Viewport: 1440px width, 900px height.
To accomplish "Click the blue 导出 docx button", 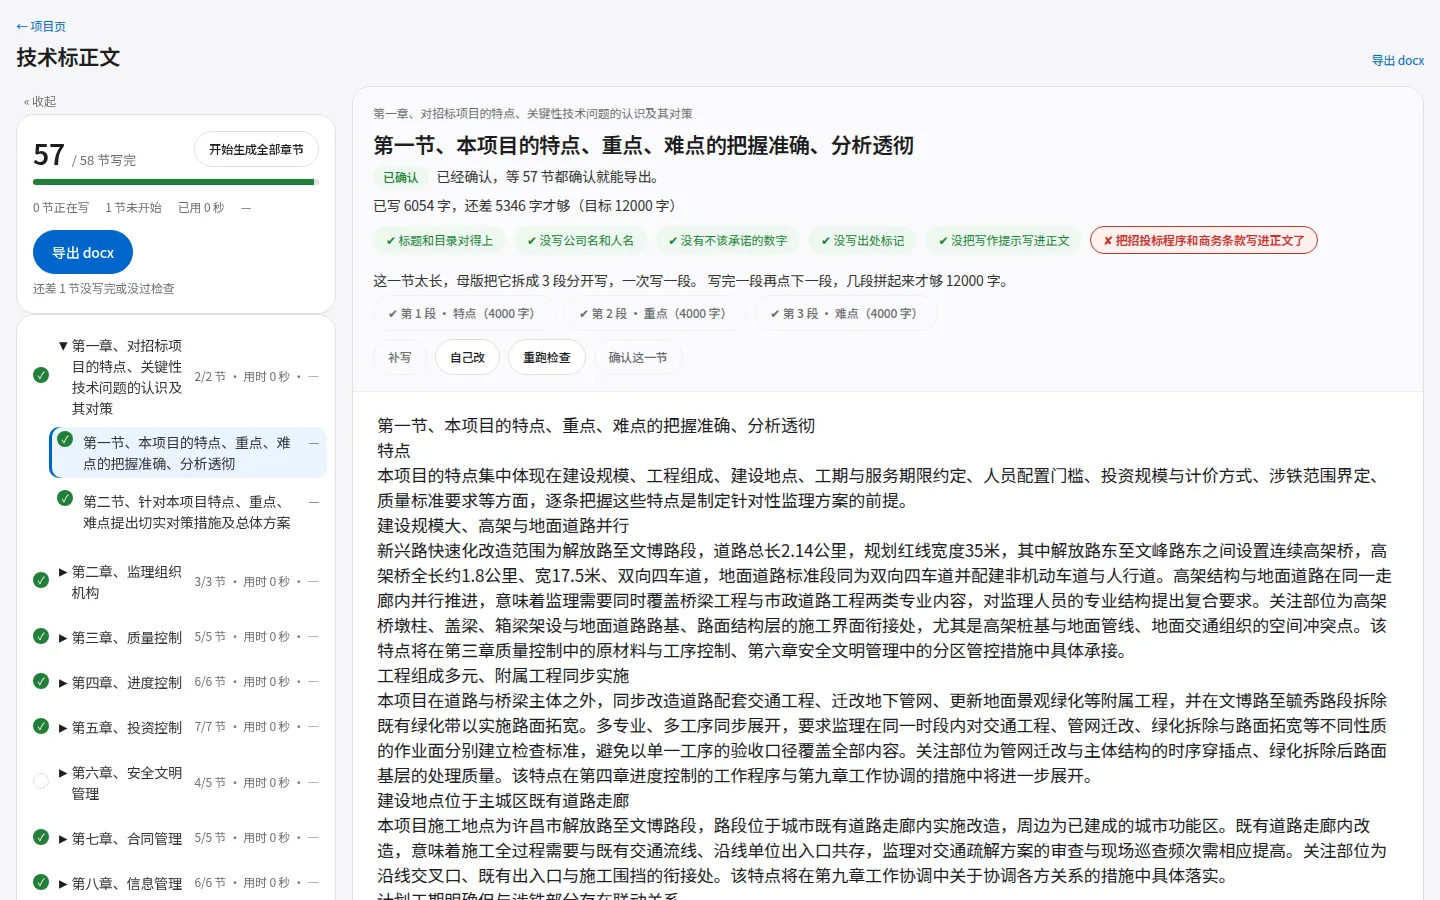I will point(83,253).
